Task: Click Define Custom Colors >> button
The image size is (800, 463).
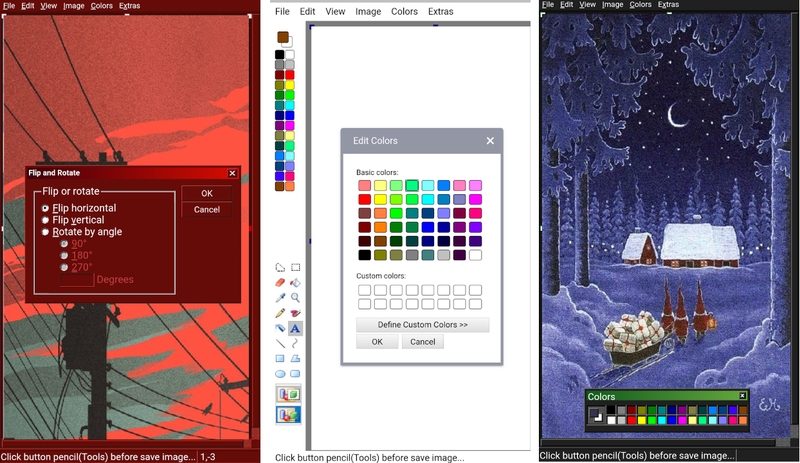Action: [422, 325]
